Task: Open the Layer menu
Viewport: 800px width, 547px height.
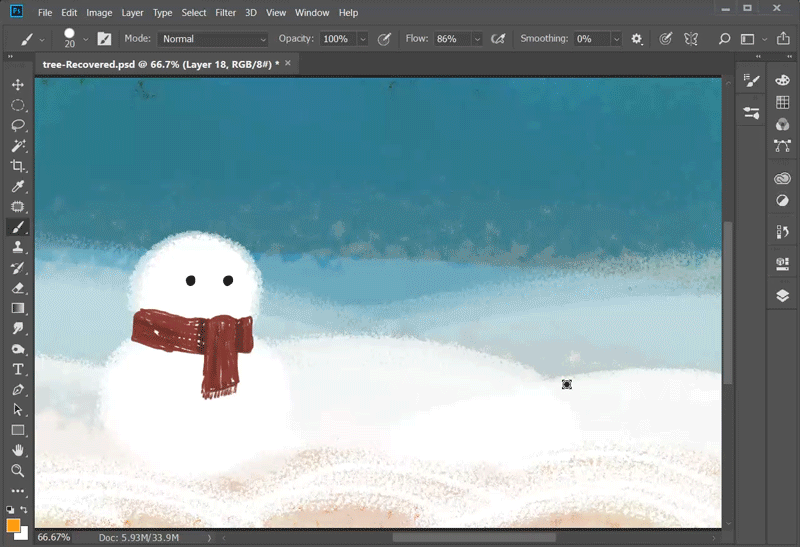Action: 132,13
